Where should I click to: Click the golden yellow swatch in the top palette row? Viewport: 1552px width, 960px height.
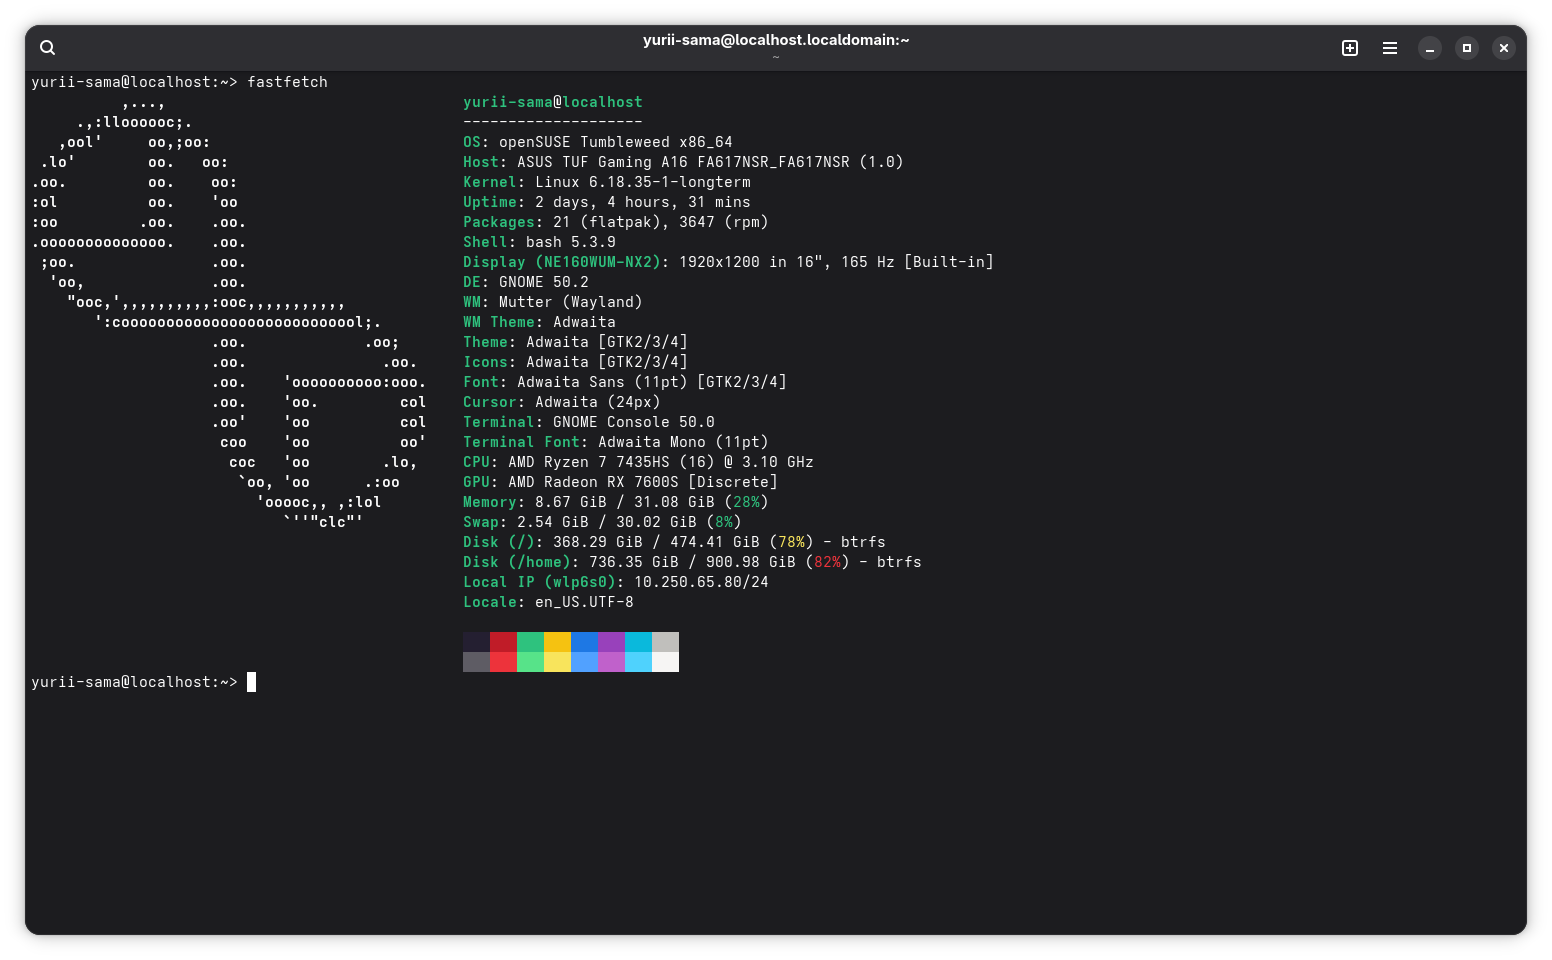pyautogui.click(x=557, y=642)
